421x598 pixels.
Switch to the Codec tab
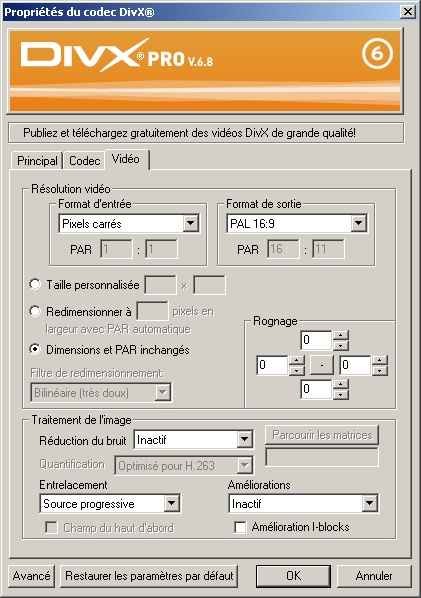[84, 161]
